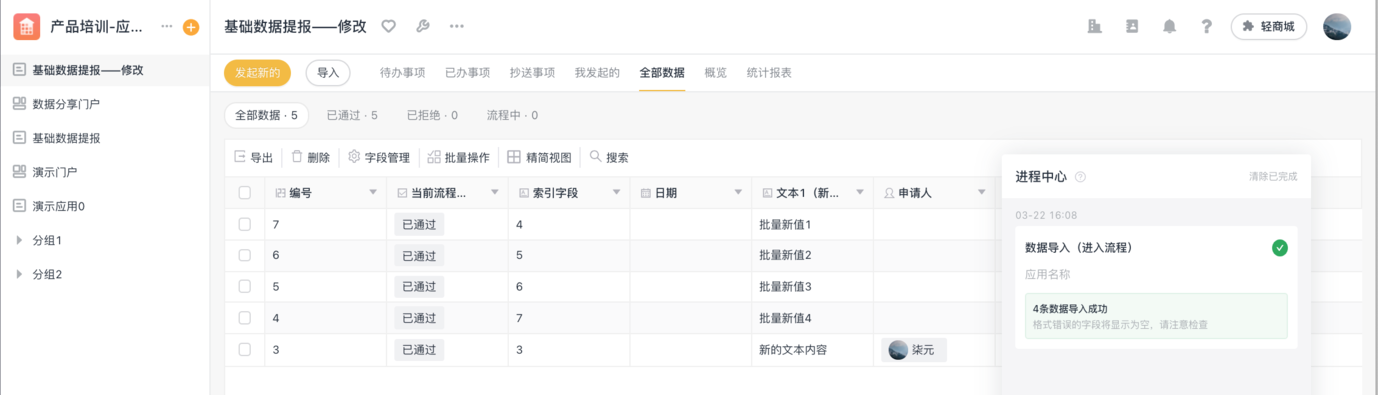Click 删除 delete toolbar button
This screenshot has height=395, width=1378.
pos(311,157)
